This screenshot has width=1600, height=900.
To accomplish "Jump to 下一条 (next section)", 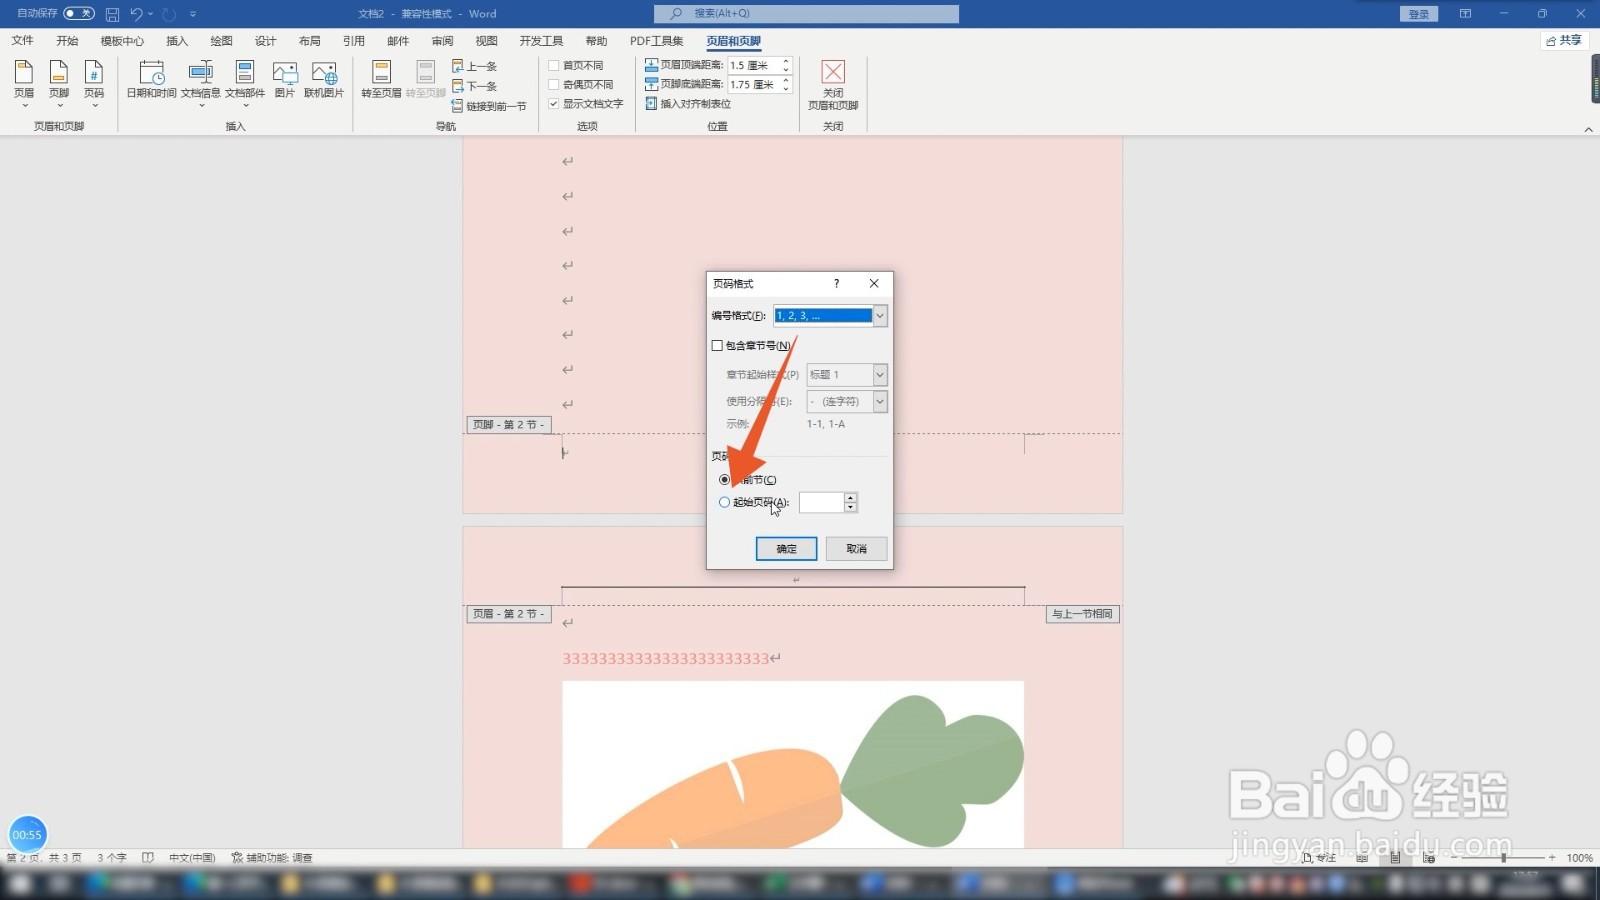I will coord(475,86).
